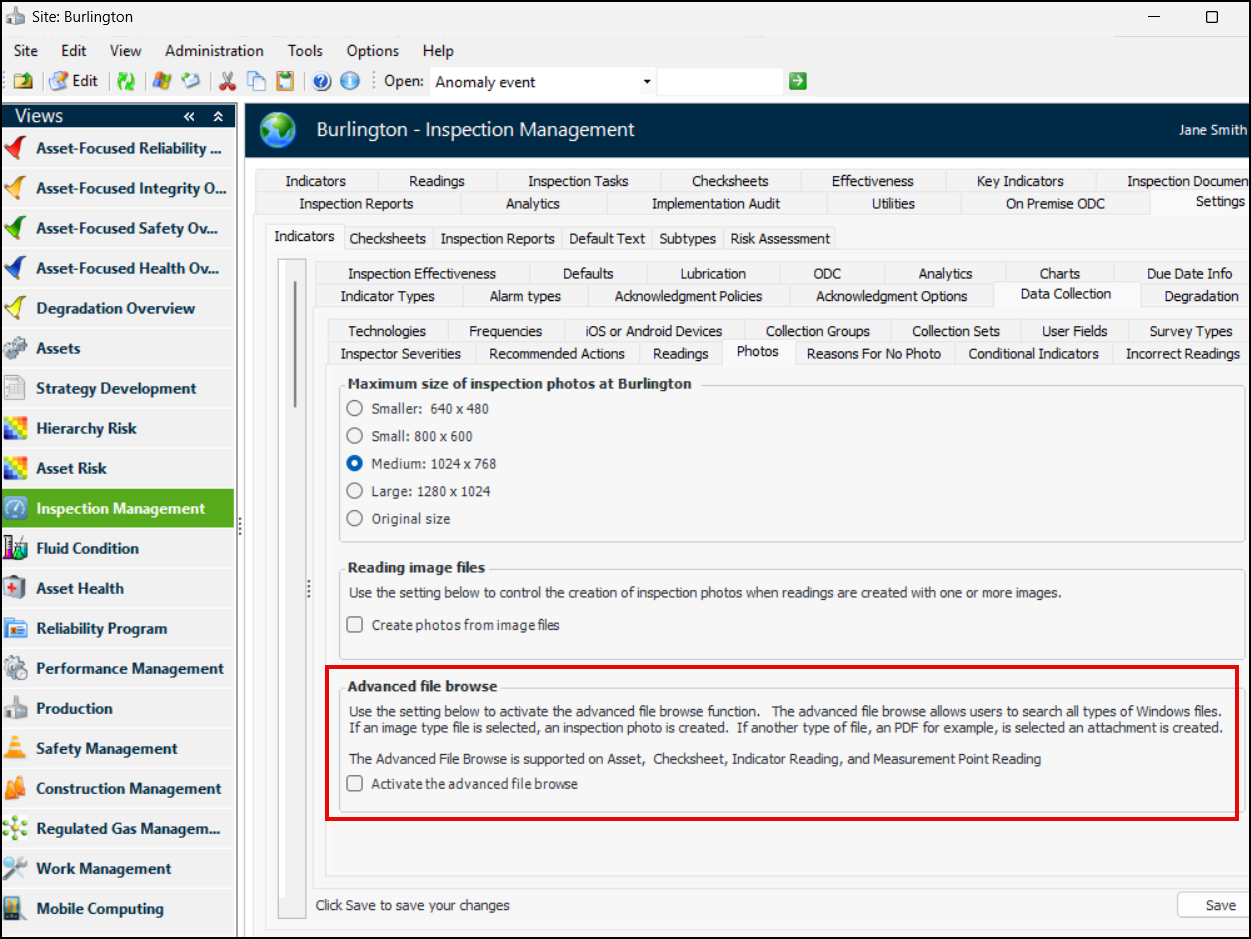Click the Save button
The width and height of the screenshot is (1251, 939).
pyautogui.click(x=1215, y=905)
